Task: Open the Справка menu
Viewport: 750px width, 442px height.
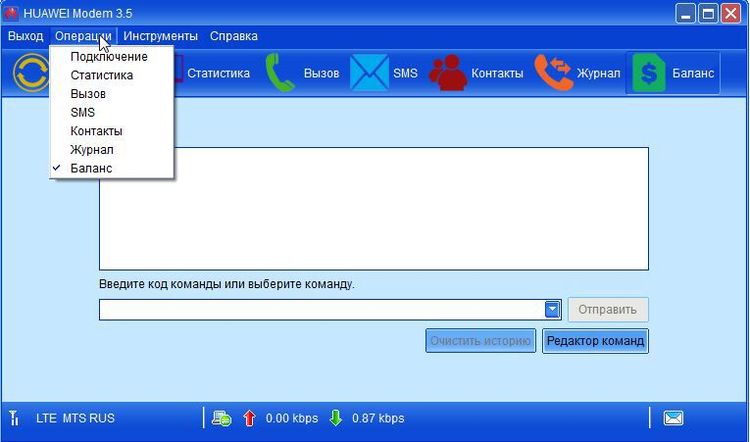Action: point(233,36)
